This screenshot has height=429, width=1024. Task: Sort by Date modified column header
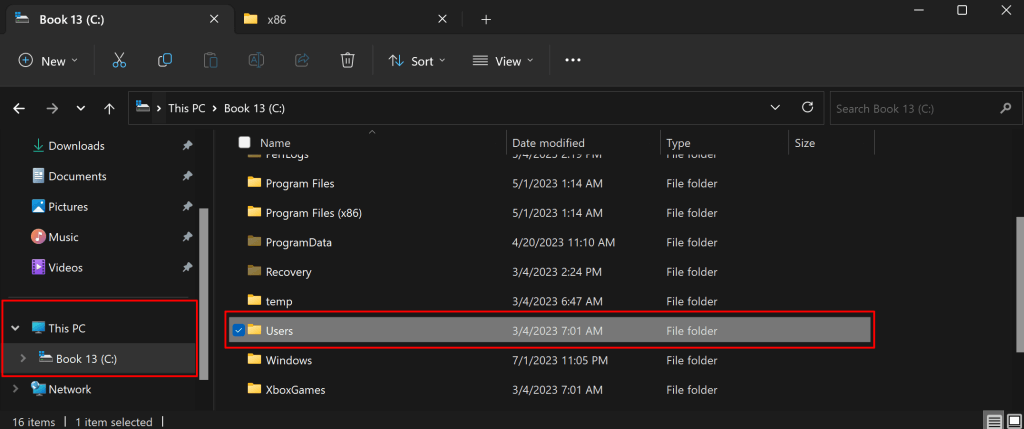pyautogui.click(x=548, y=143)
